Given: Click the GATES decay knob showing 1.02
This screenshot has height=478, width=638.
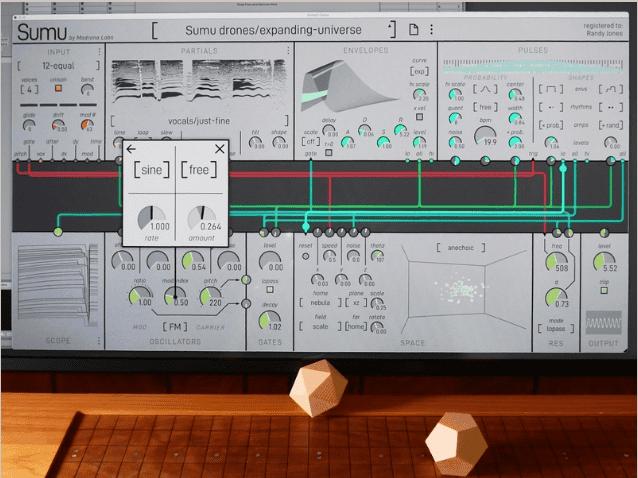Looking at the screenshot, I should [270, 321].
